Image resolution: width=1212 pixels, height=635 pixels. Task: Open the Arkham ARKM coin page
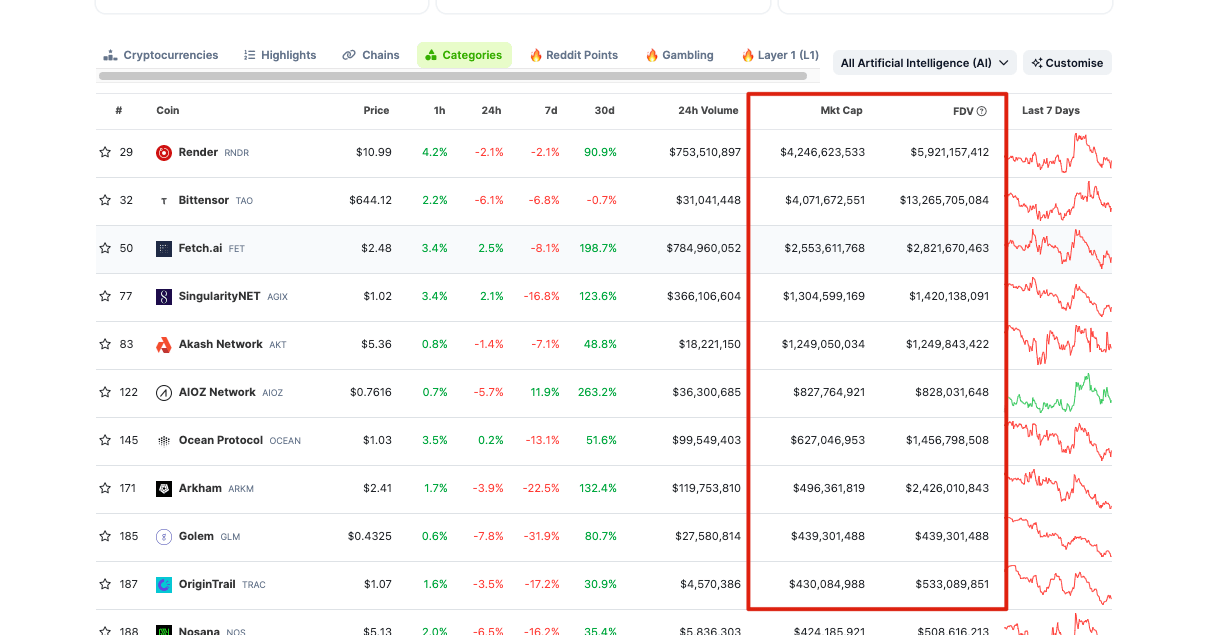click(x=216, y=489)
